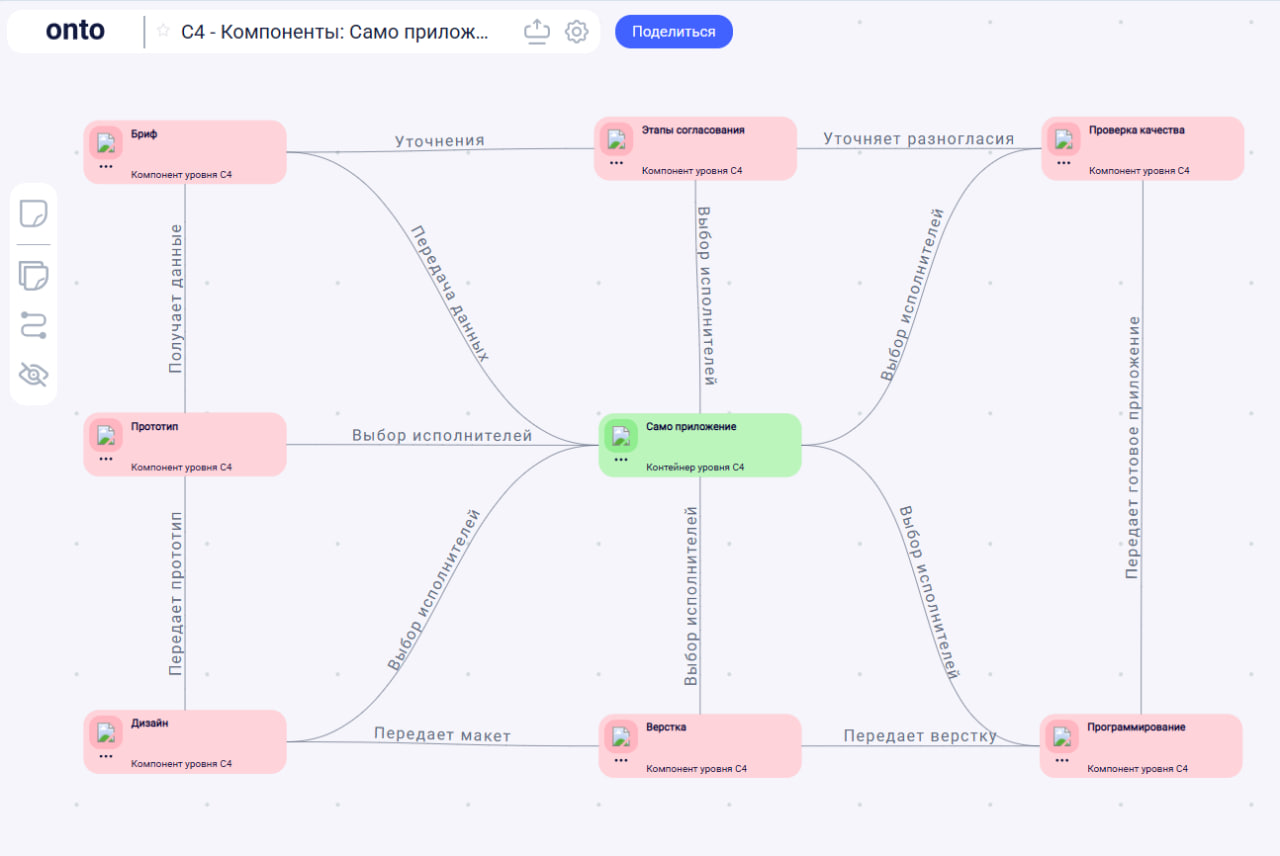The height and width of the screenshot is (856, 1280).
Task: Click the export upload icon
Action: (537, 32)
